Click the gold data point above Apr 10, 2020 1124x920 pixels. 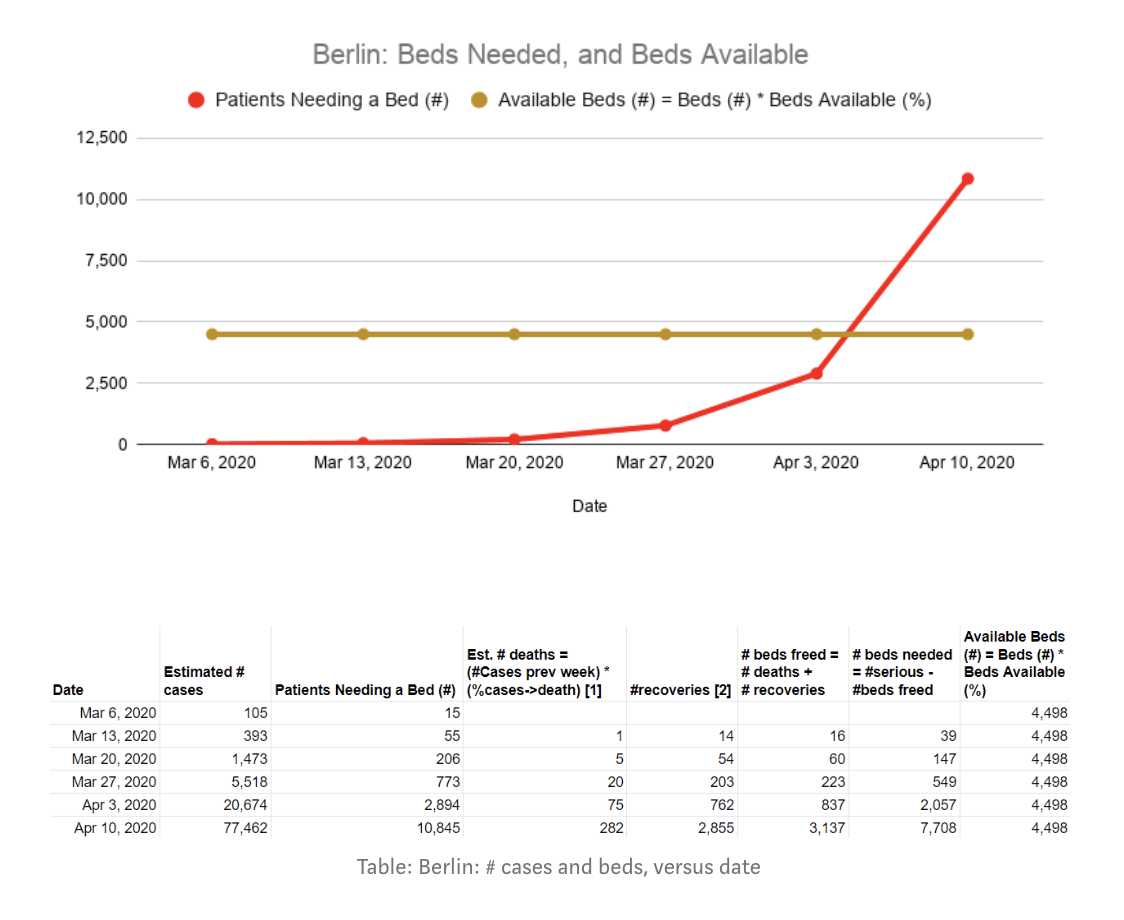pyautogui.click(x=968, y=334)
